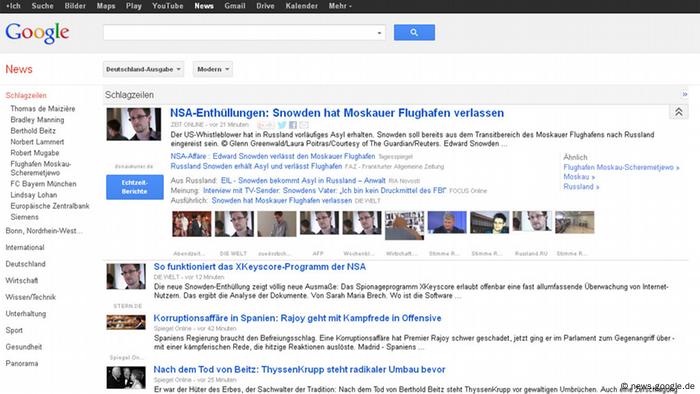The image size is (700, 394).
Task: Open Kalender from the top bar
Action: pos(302,6)
